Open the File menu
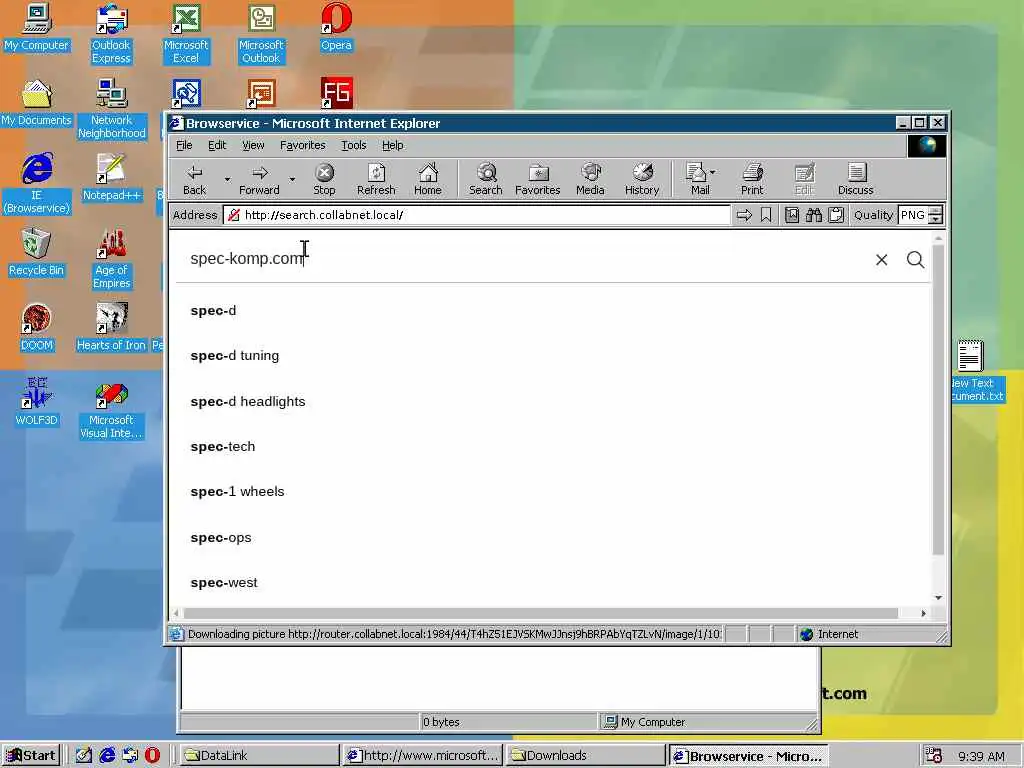 tap(184, 145)
